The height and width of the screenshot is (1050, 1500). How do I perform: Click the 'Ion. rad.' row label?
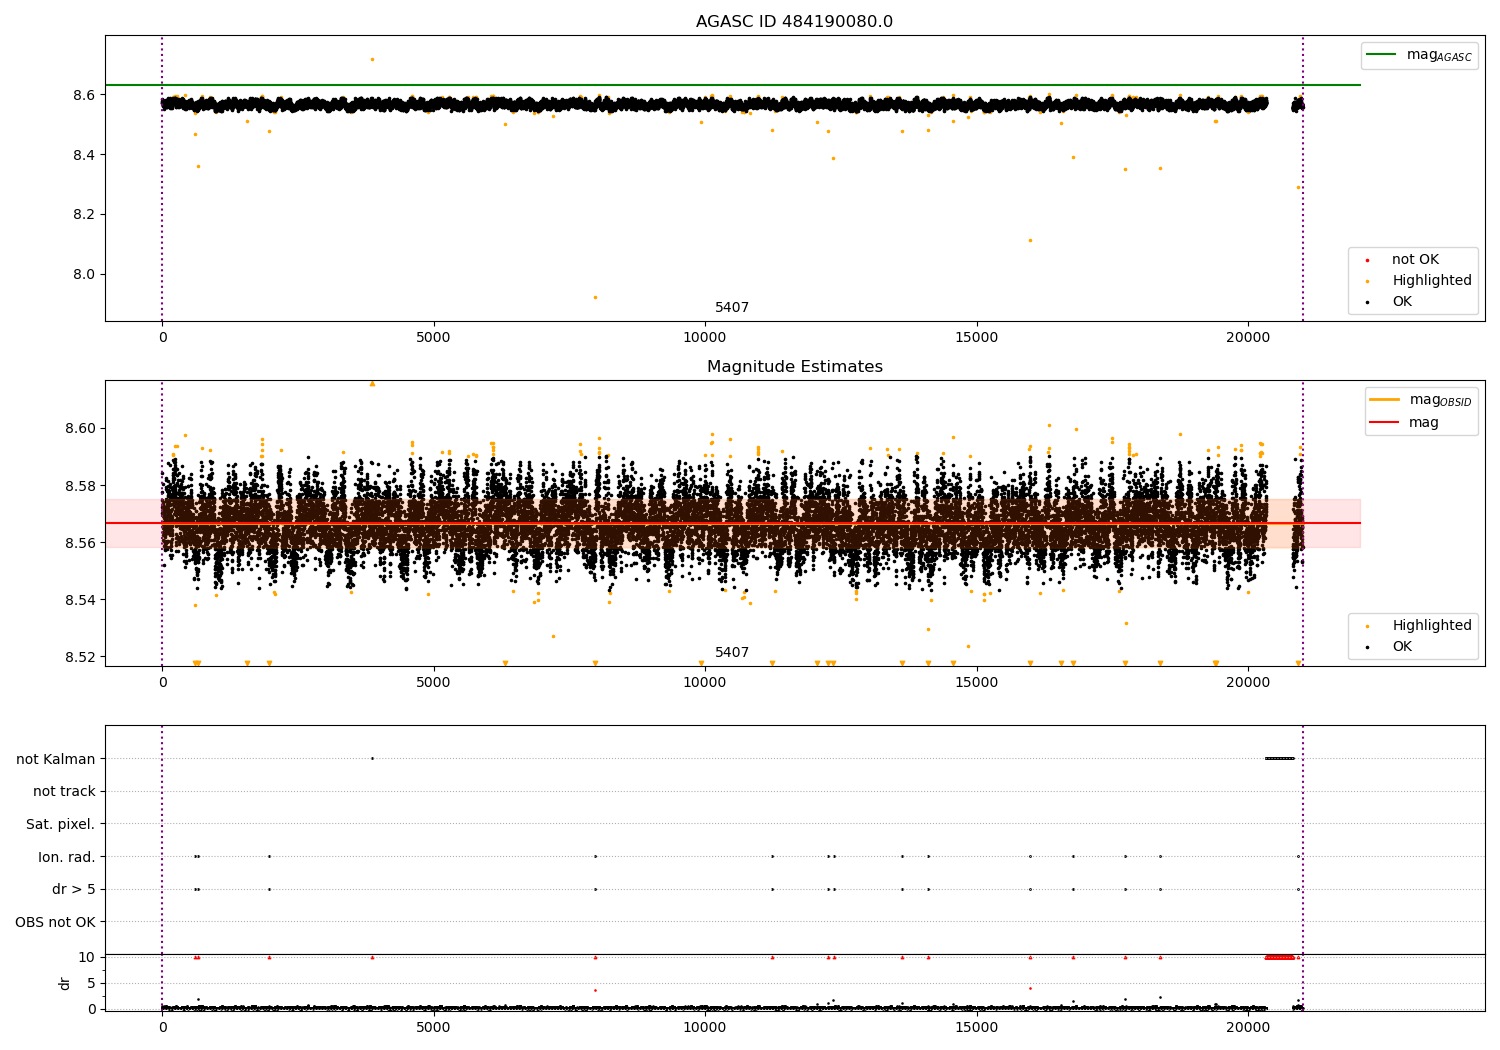click(x=67, y=857)
